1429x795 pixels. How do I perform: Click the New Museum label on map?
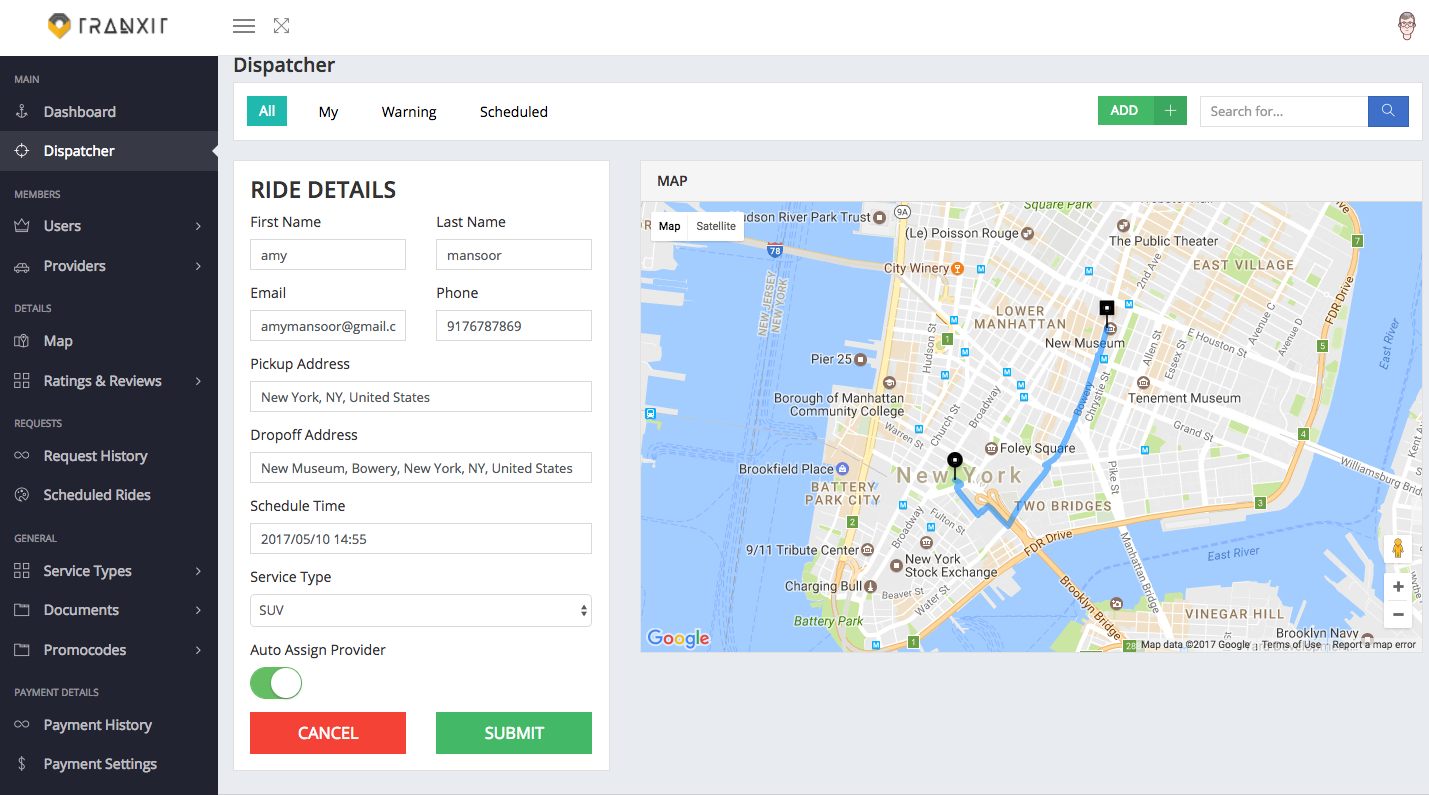pos(1085,343)
